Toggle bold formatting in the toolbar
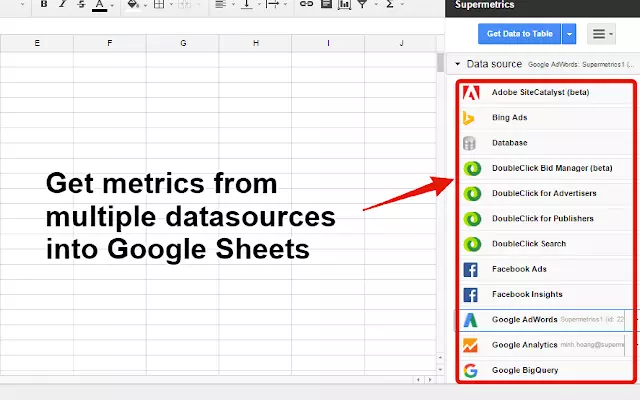640x400 pixels. 44,4
